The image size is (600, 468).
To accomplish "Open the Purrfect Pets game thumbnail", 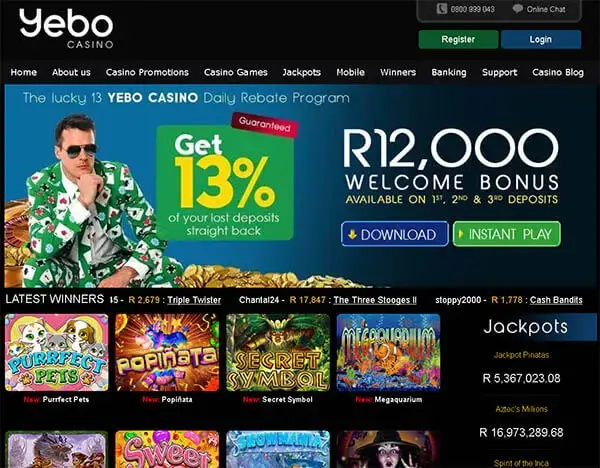I will tap(57, 352).
